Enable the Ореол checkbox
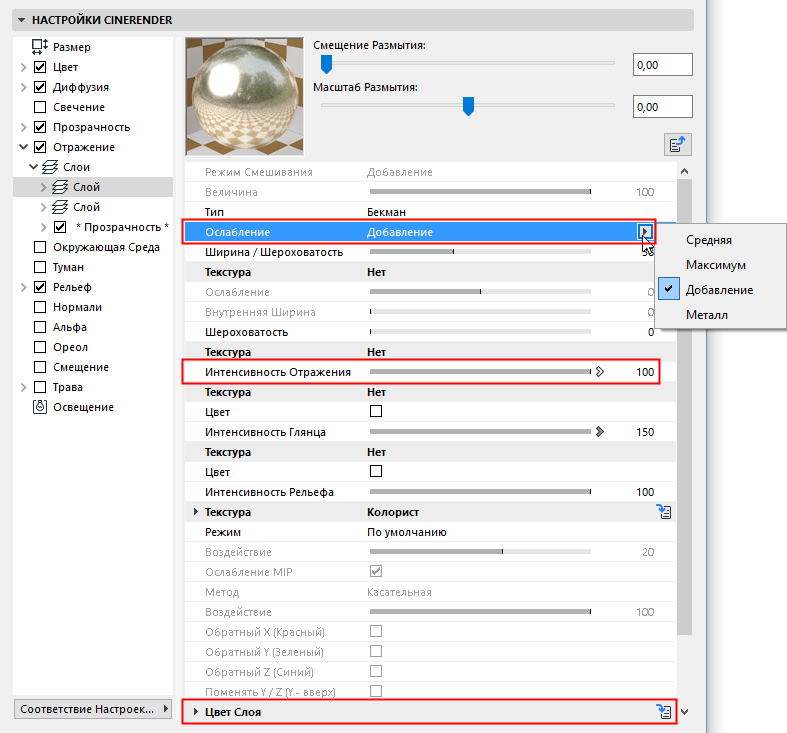Image resolution: width=787 pixels, height=733 pixels. point(40,347)
